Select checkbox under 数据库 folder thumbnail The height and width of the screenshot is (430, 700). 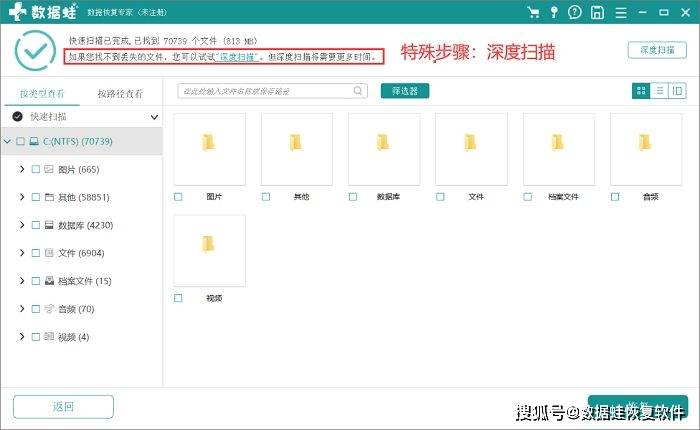pyautogui.click(x=353, y=197)
